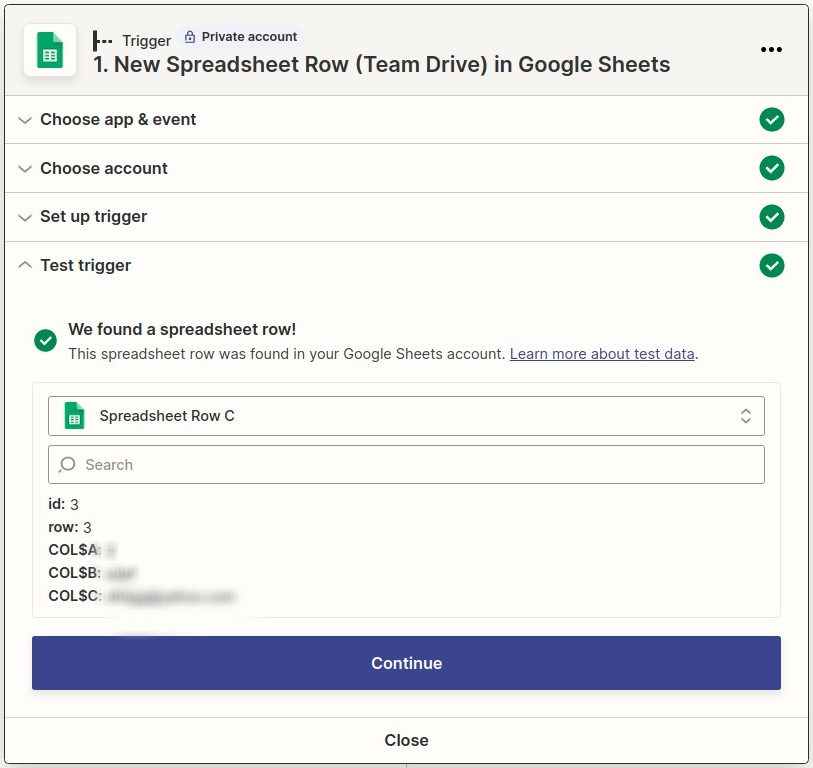Click the 'id: 3' data row

[x=63, y=504]
